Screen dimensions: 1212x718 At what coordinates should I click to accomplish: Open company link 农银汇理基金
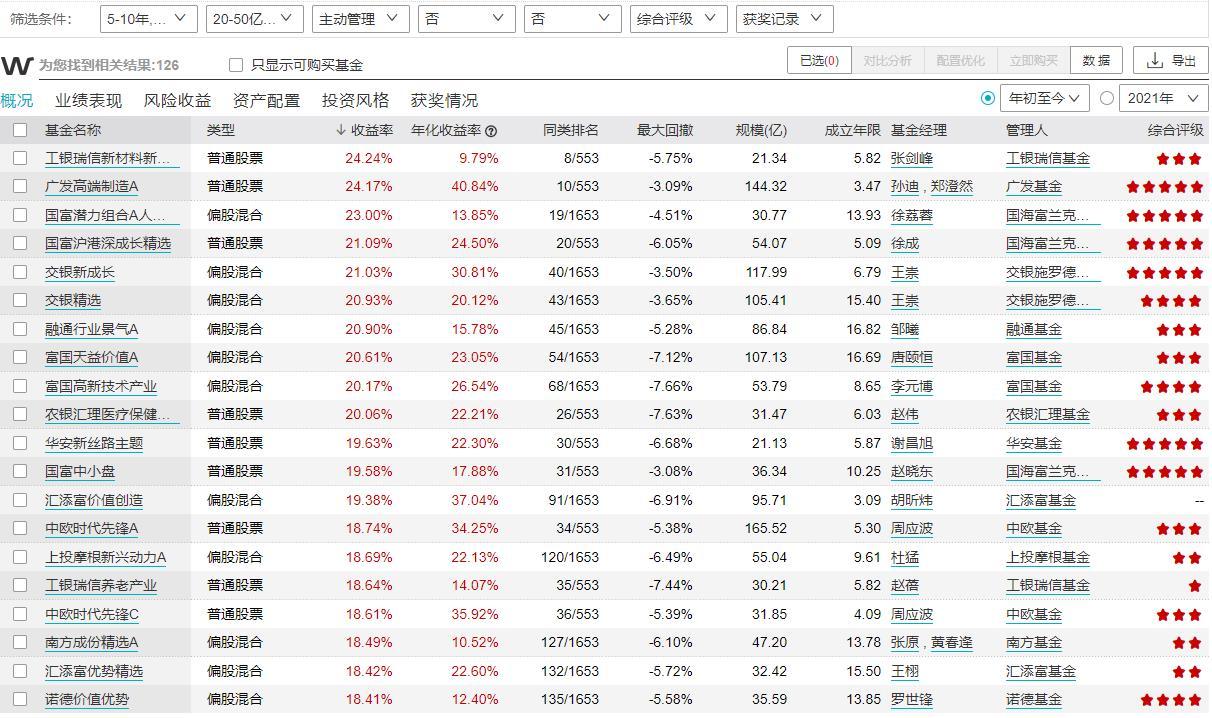point(1048,414)
